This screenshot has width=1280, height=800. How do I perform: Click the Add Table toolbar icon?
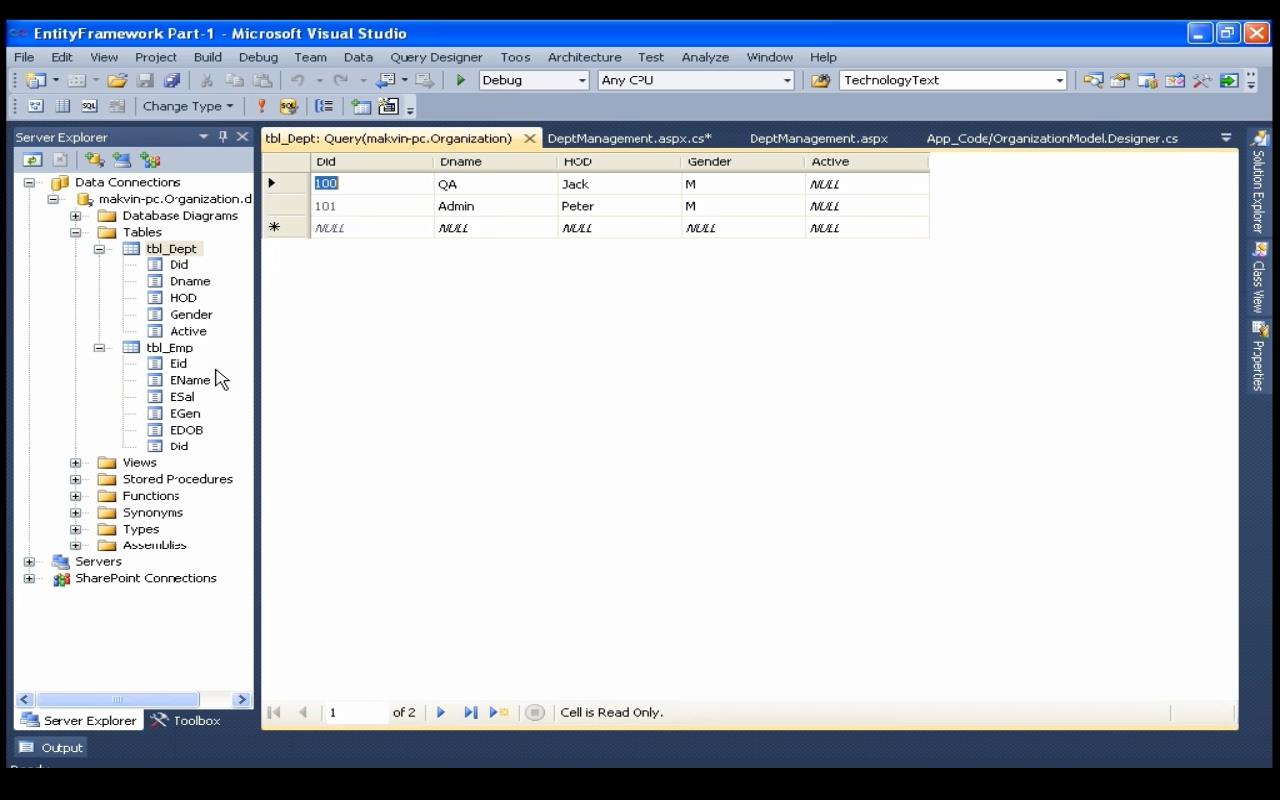(x=361, y=106)
